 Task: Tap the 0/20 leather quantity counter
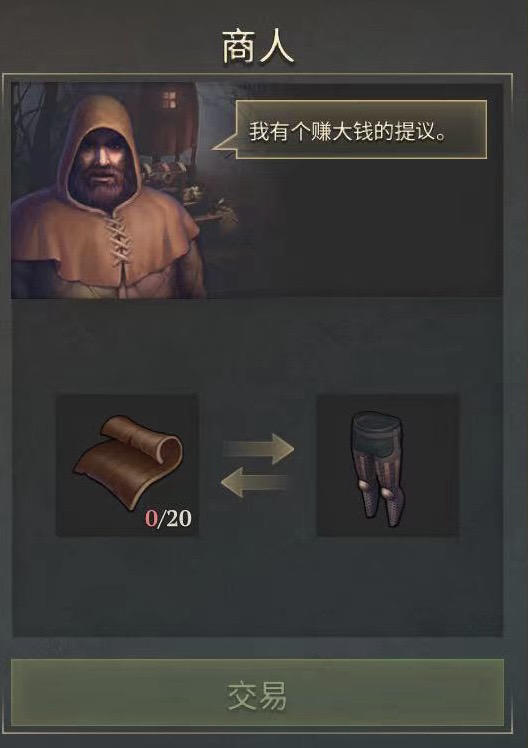168,519
